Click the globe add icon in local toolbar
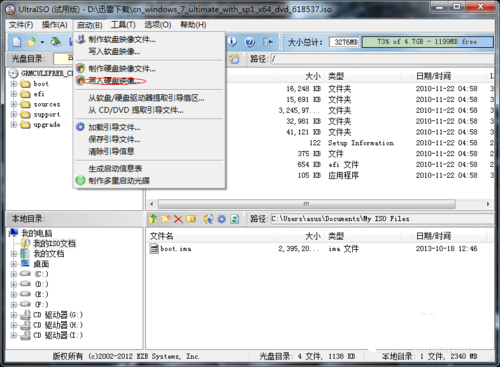The width and height of the screenshot is (500, 367). click(209, 219)
